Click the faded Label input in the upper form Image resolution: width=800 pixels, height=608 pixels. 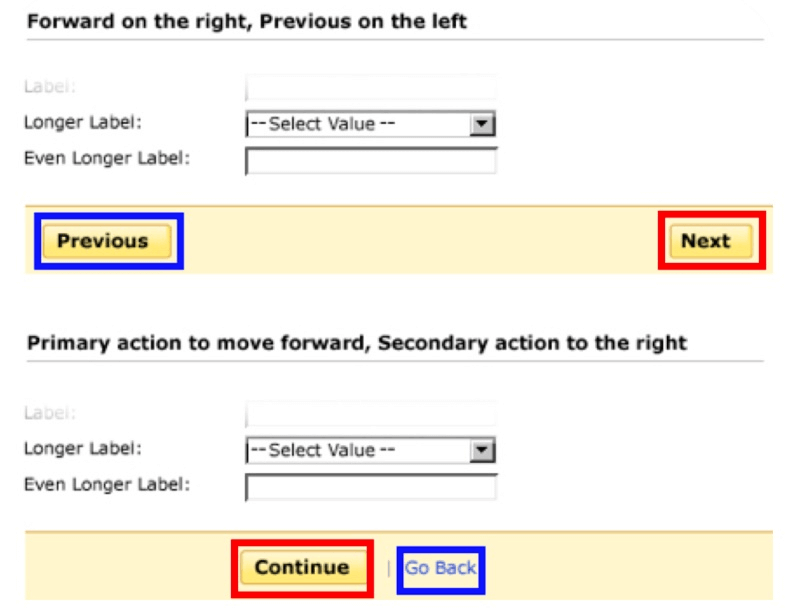pos(371,88)
